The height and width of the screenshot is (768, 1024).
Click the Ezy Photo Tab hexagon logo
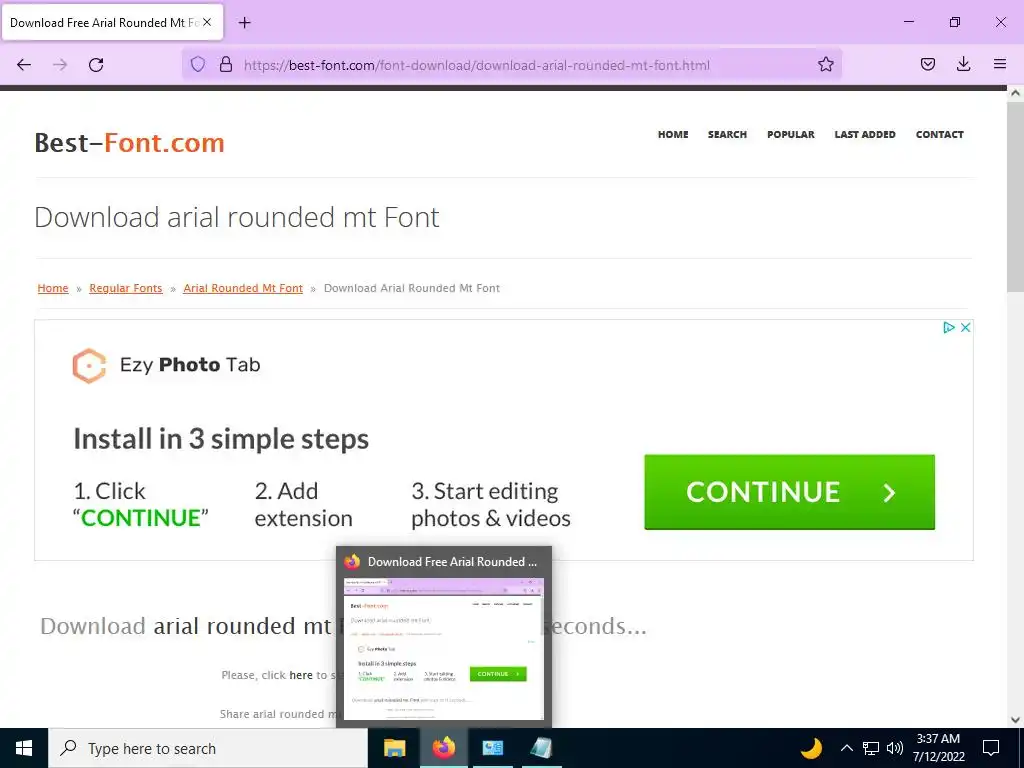[x=89, y=365]
